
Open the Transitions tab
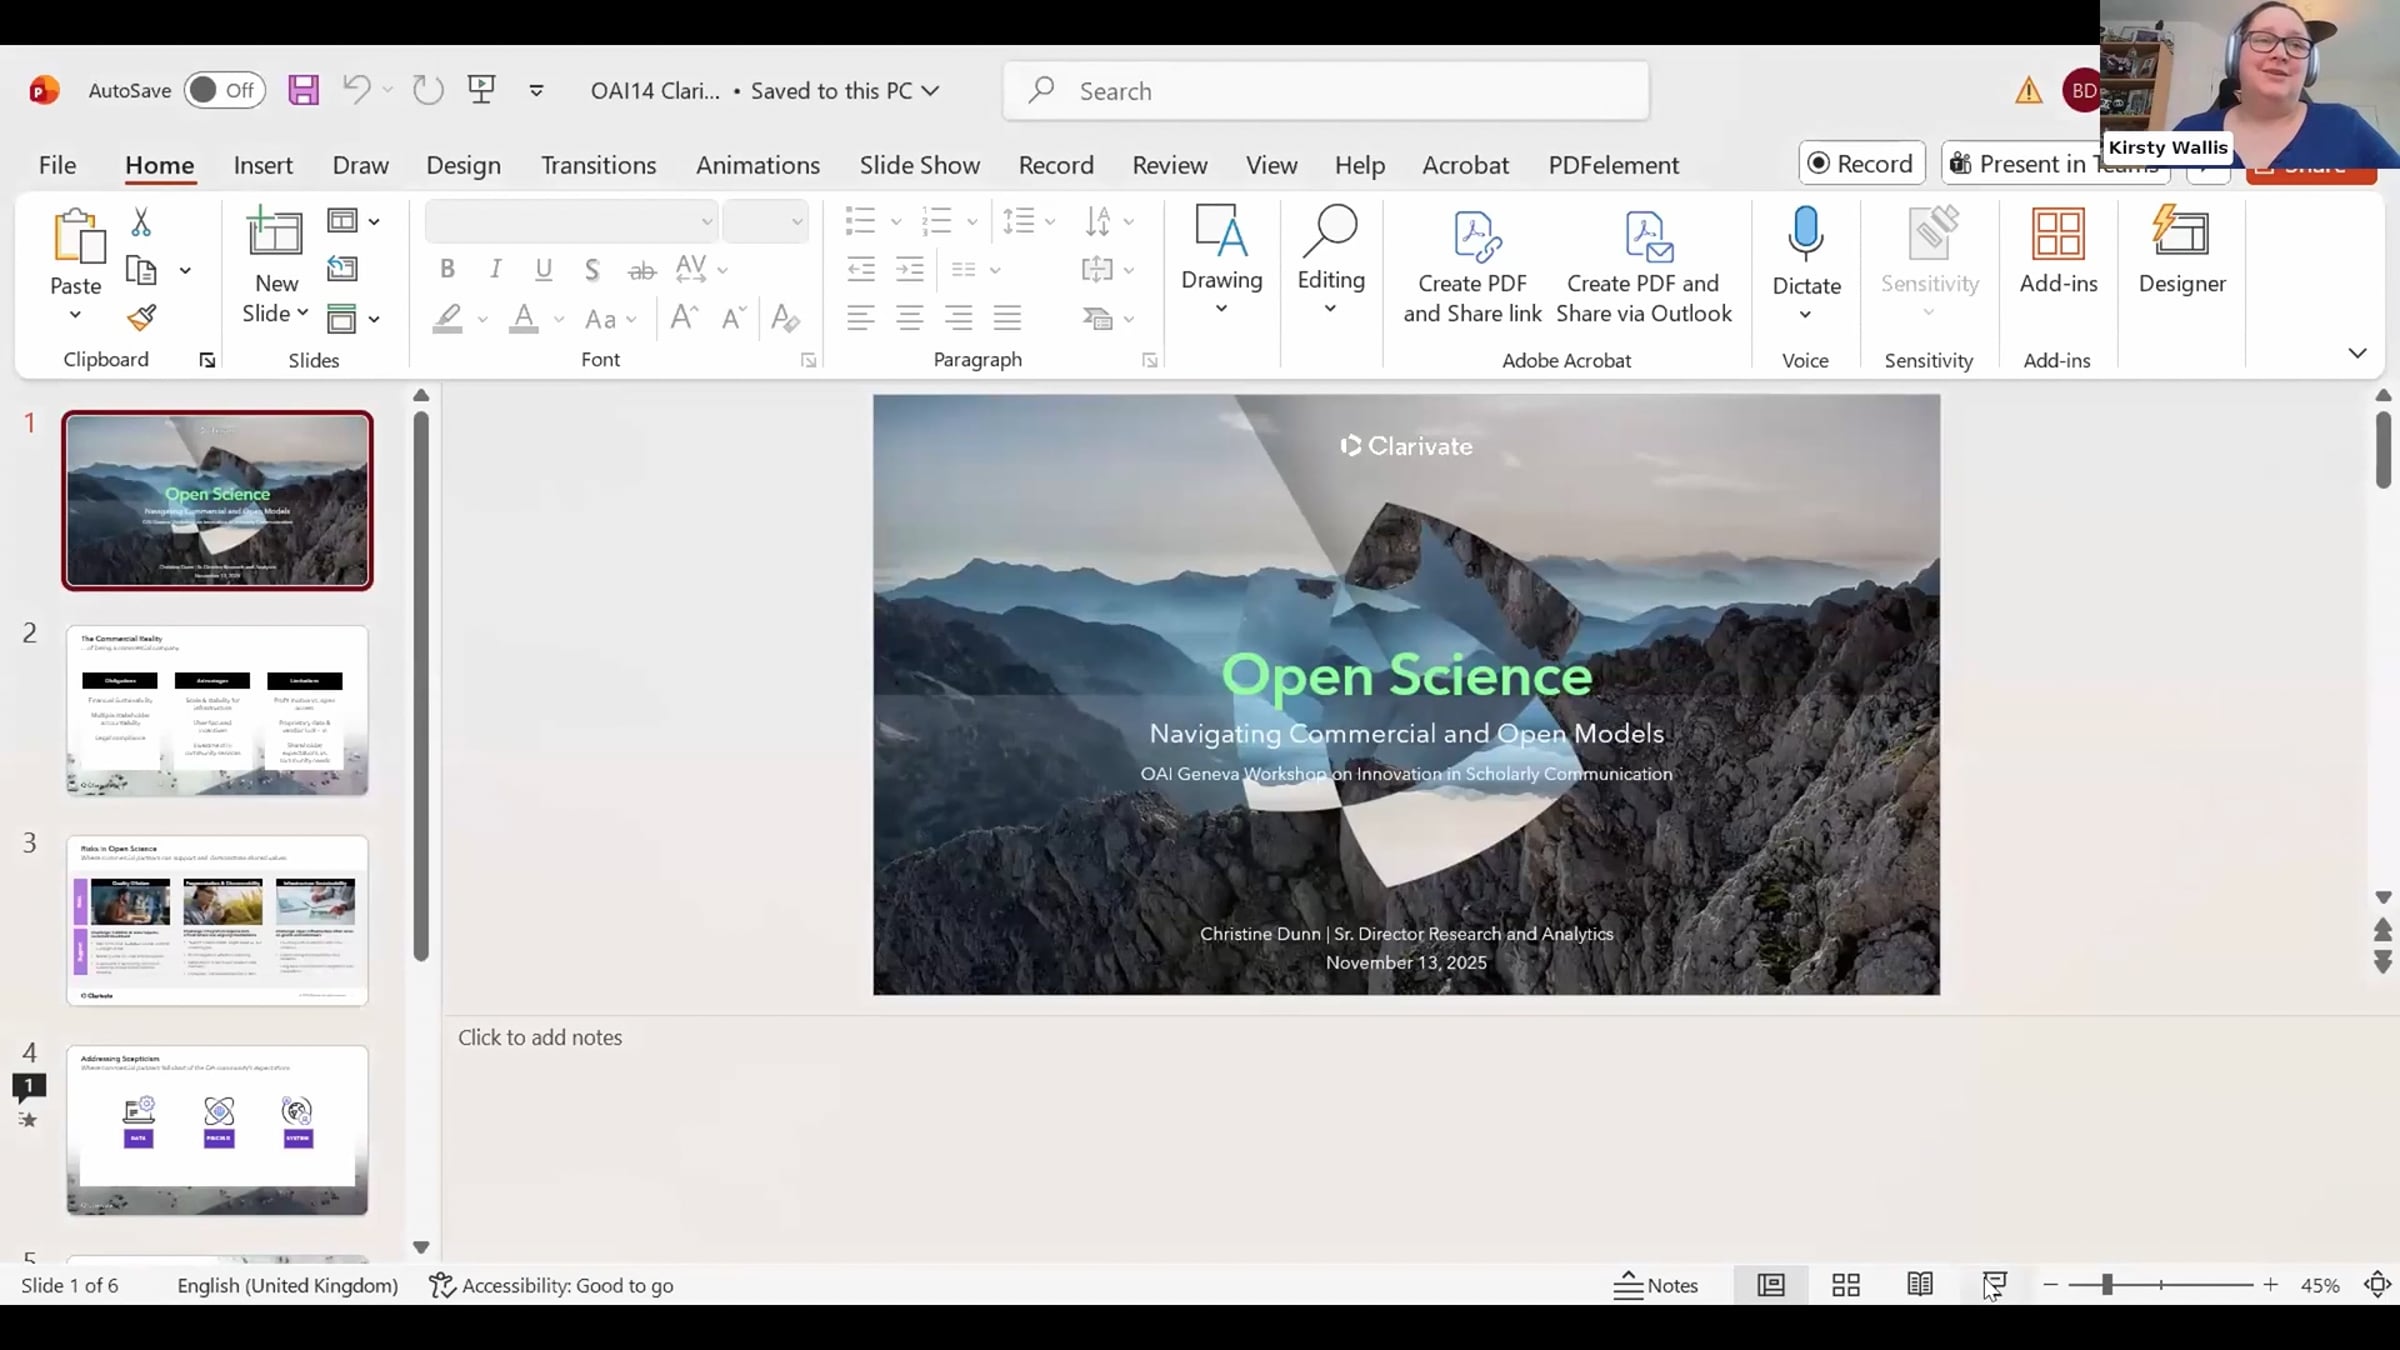point(598,165)
